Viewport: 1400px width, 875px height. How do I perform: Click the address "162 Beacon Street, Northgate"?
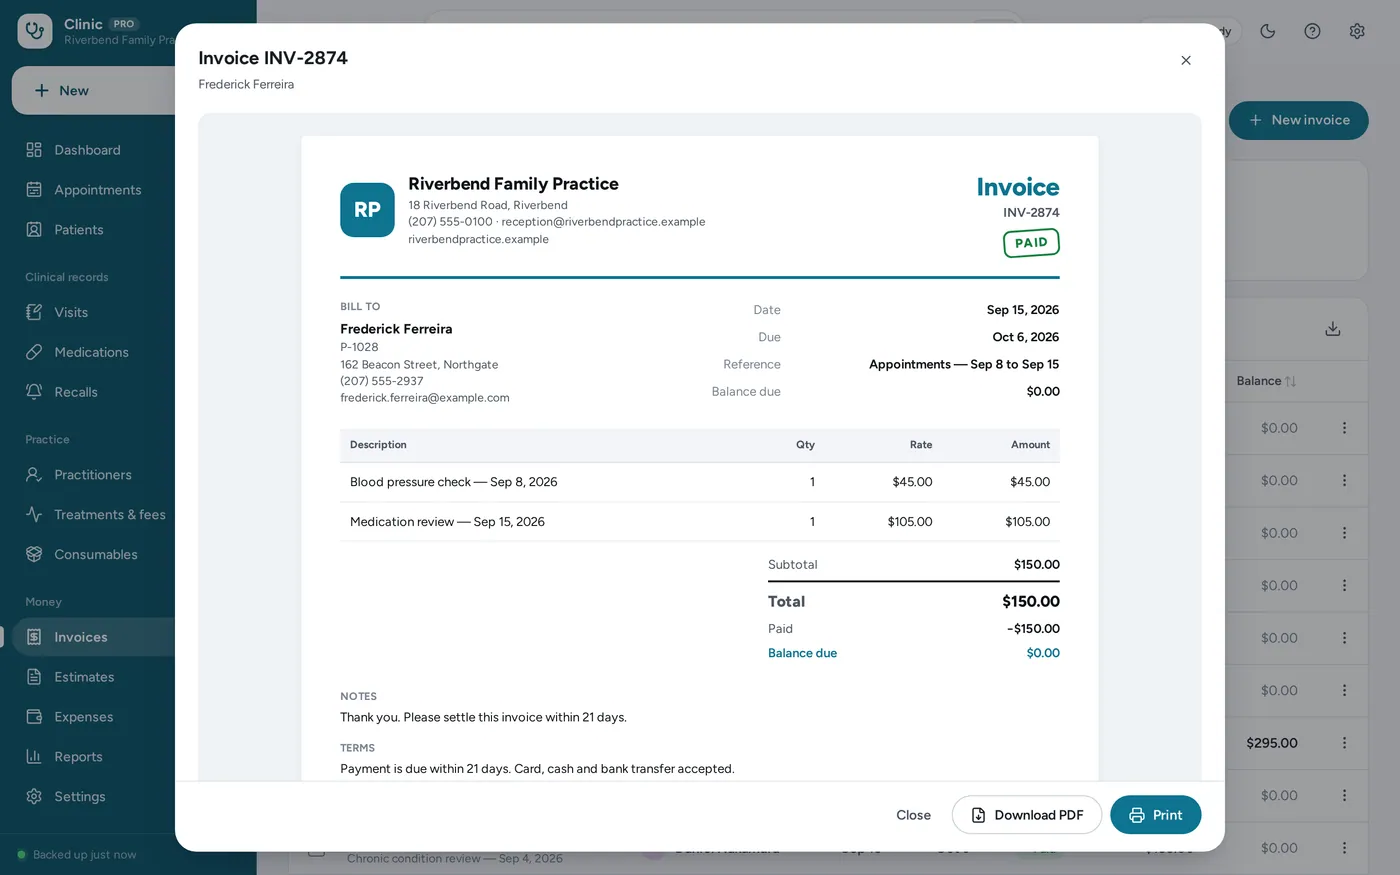coord(419,365)
